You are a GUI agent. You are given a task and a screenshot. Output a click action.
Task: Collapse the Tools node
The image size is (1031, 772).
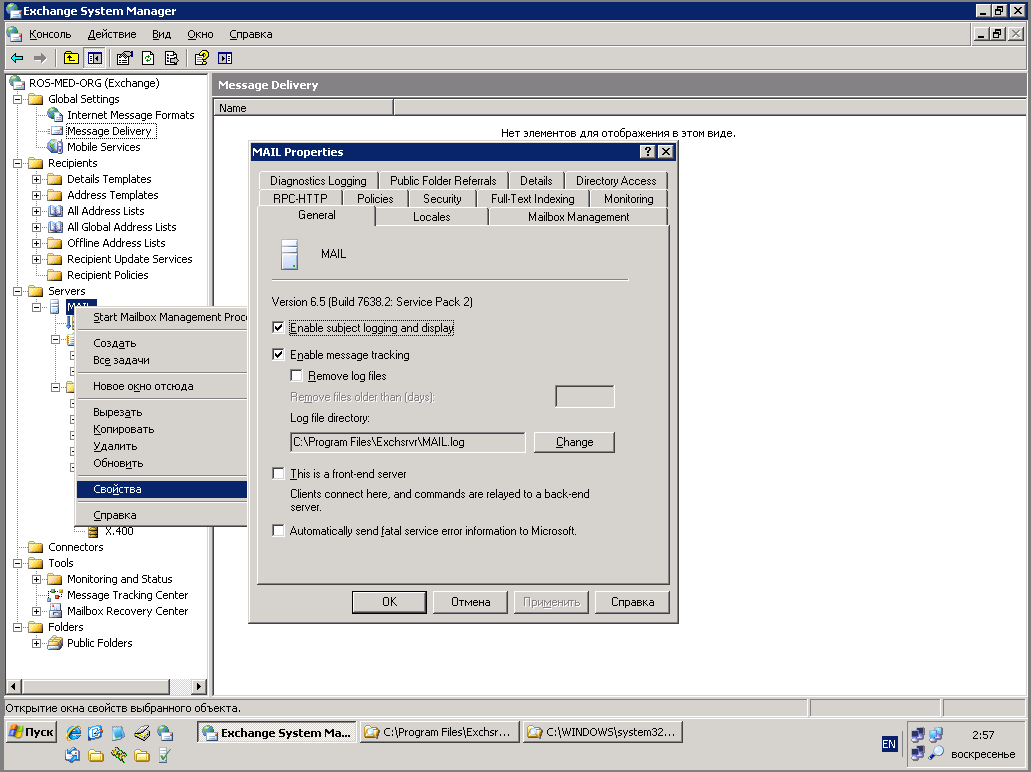[x=18, y=563]
